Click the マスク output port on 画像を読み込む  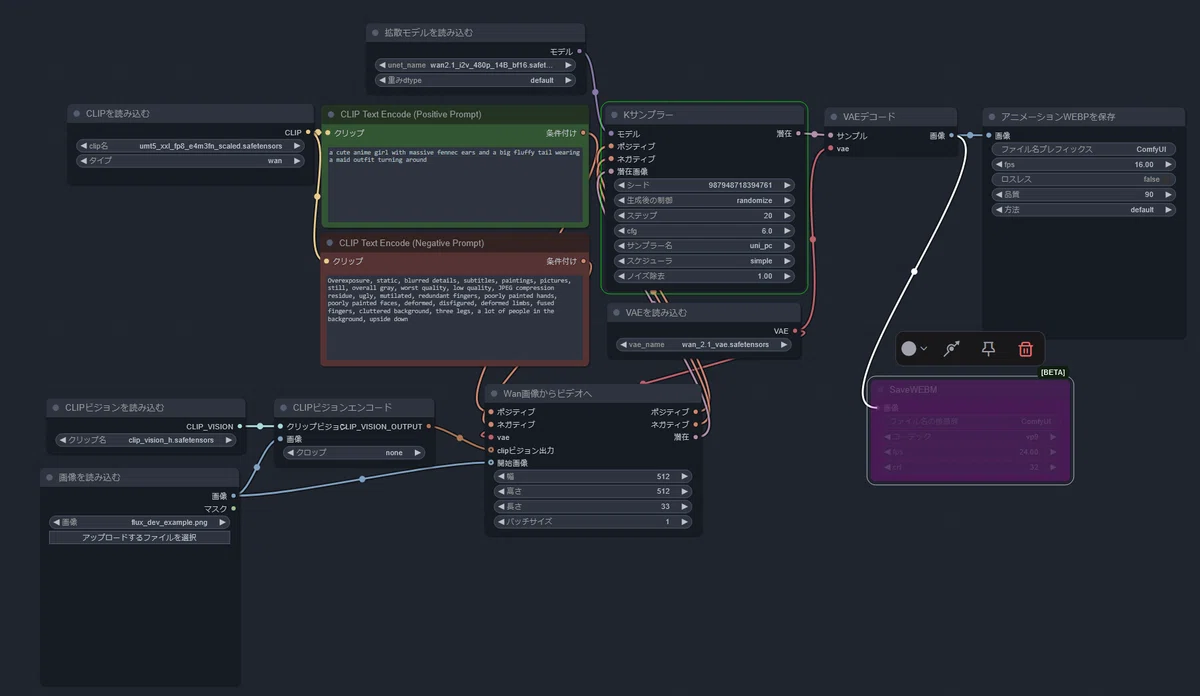[x=233, y=508]
